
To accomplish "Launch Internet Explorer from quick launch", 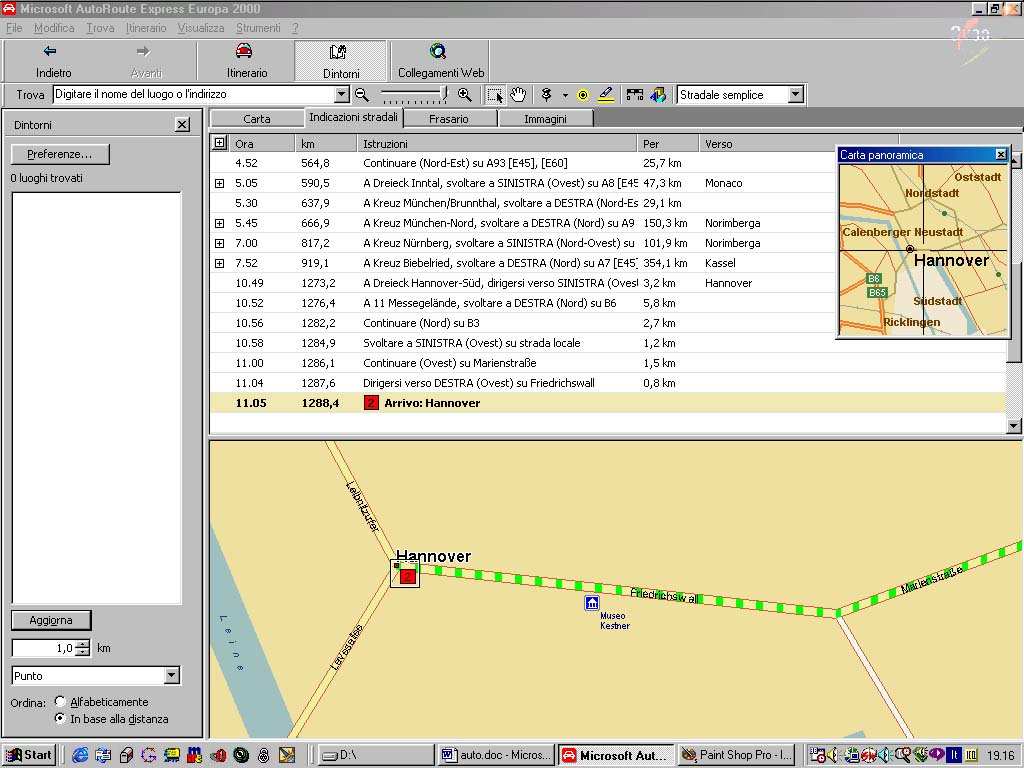I will click(80, 756).
